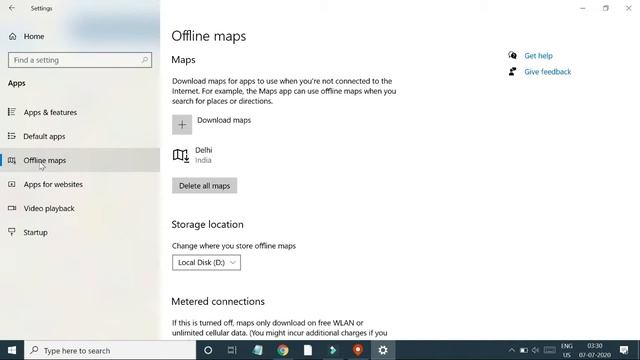Click the touch keyboard icon in tray

549,350
